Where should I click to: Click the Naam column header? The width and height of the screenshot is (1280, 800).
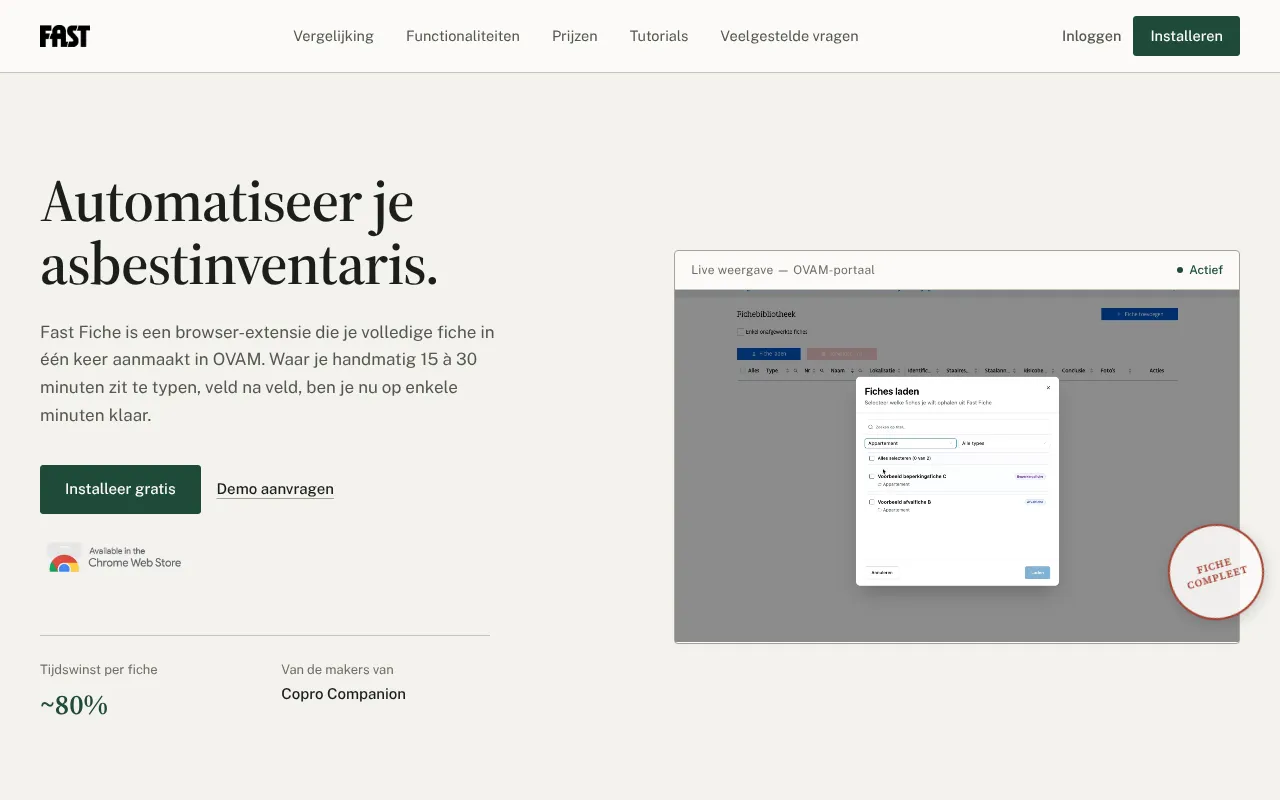[x=837, y=370]
